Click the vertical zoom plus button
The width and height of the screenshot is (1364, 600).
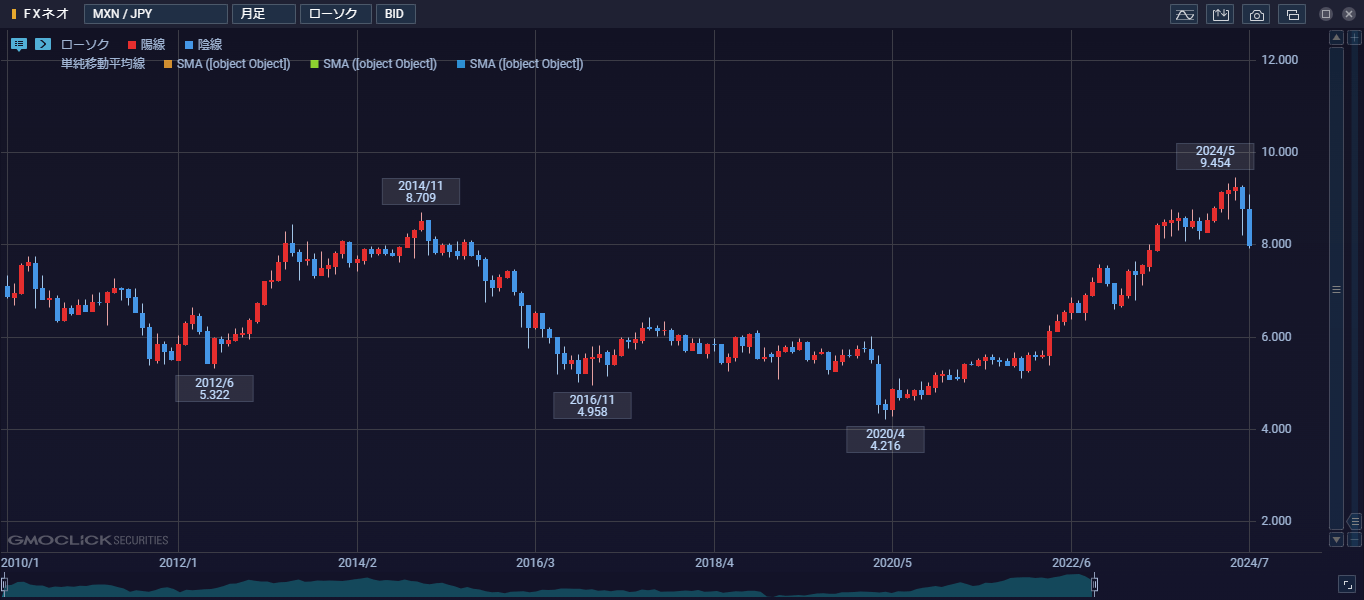point(1354,38)
